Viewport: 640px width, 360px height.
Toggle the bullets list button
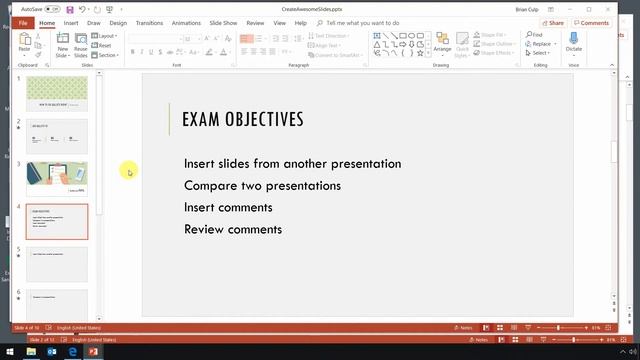246,39
